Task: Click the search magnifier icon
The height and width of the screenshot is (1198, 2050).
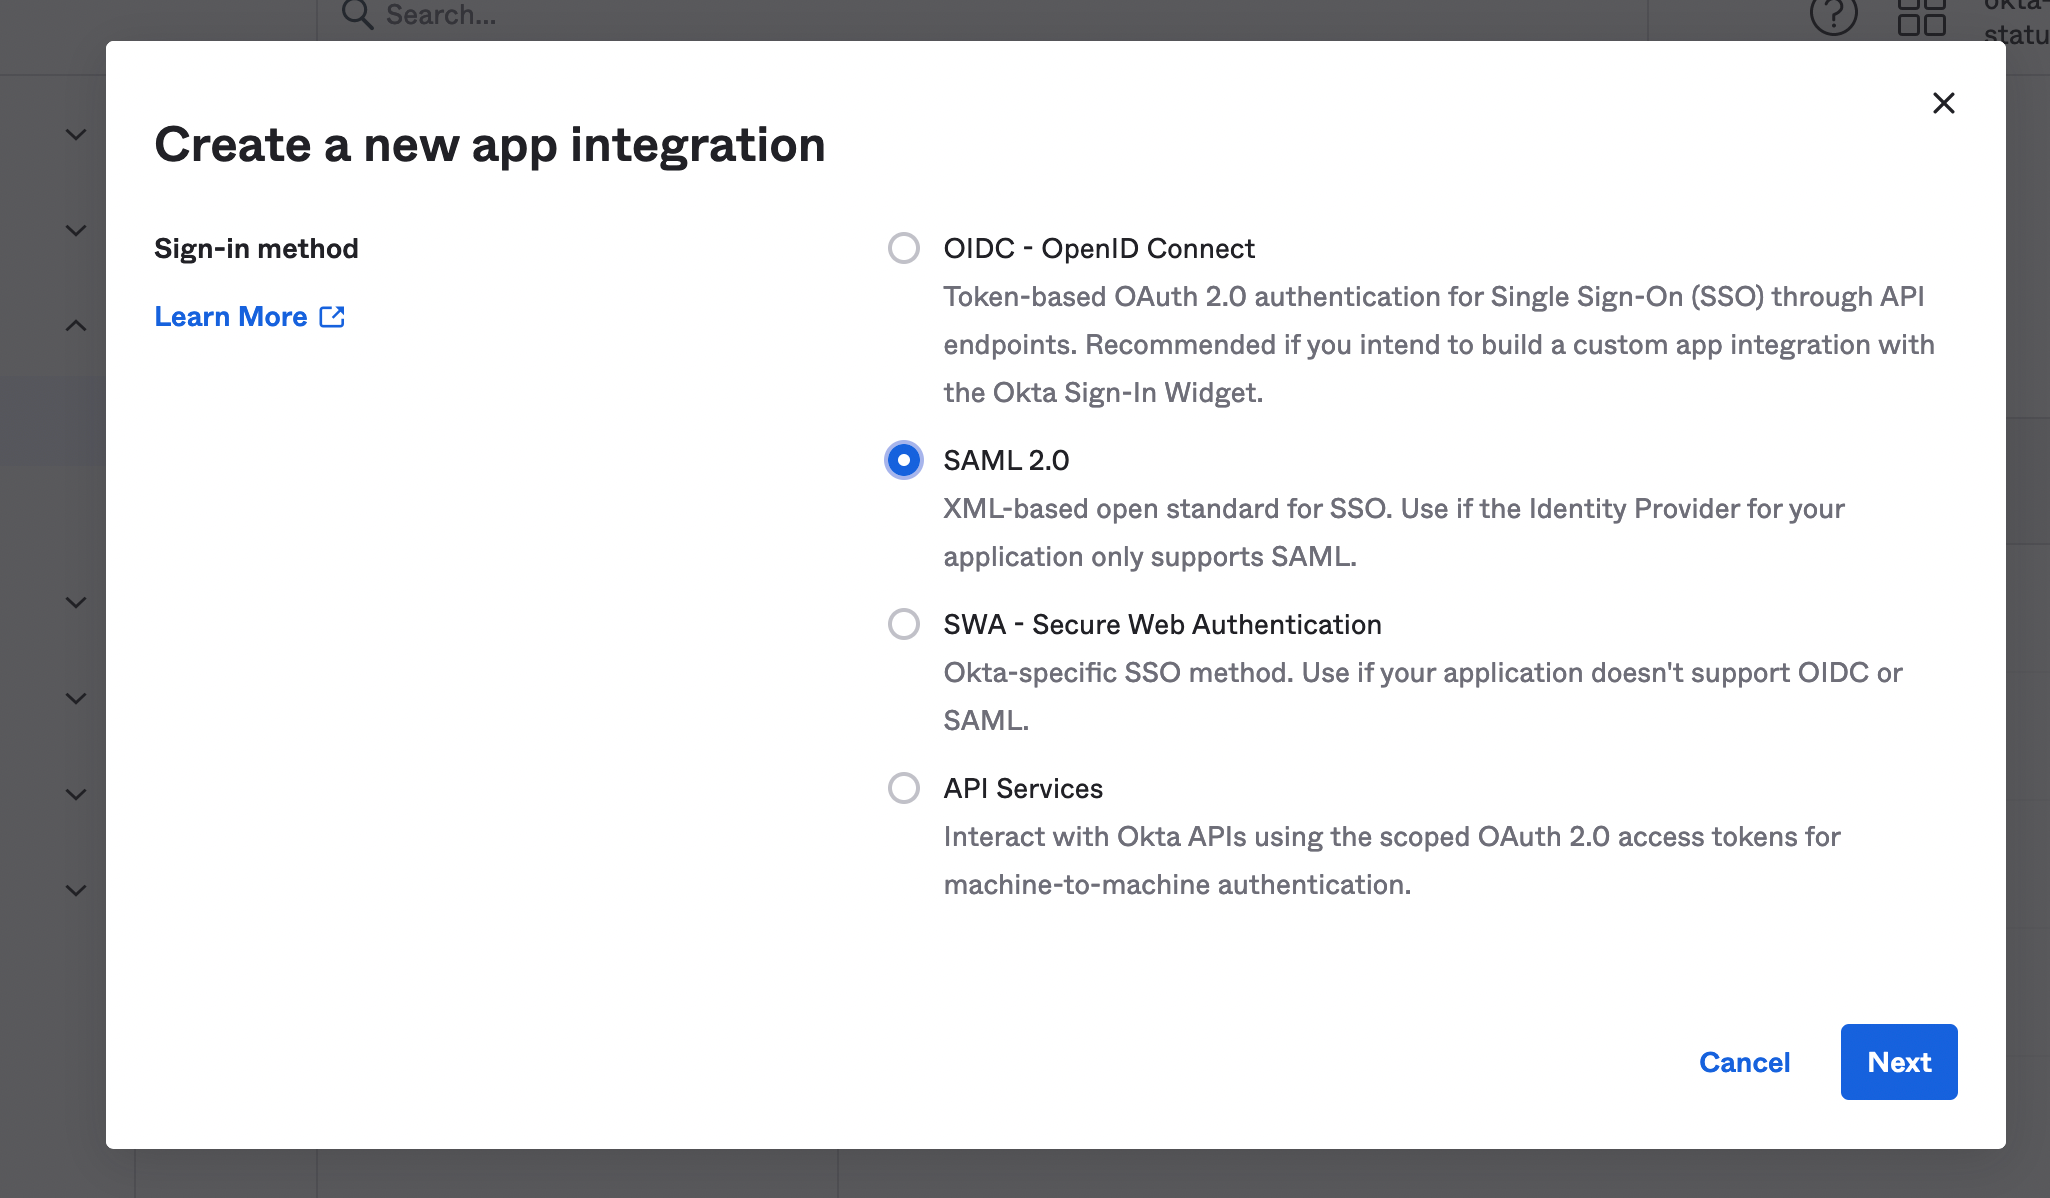Action: (x=357, y=14)
